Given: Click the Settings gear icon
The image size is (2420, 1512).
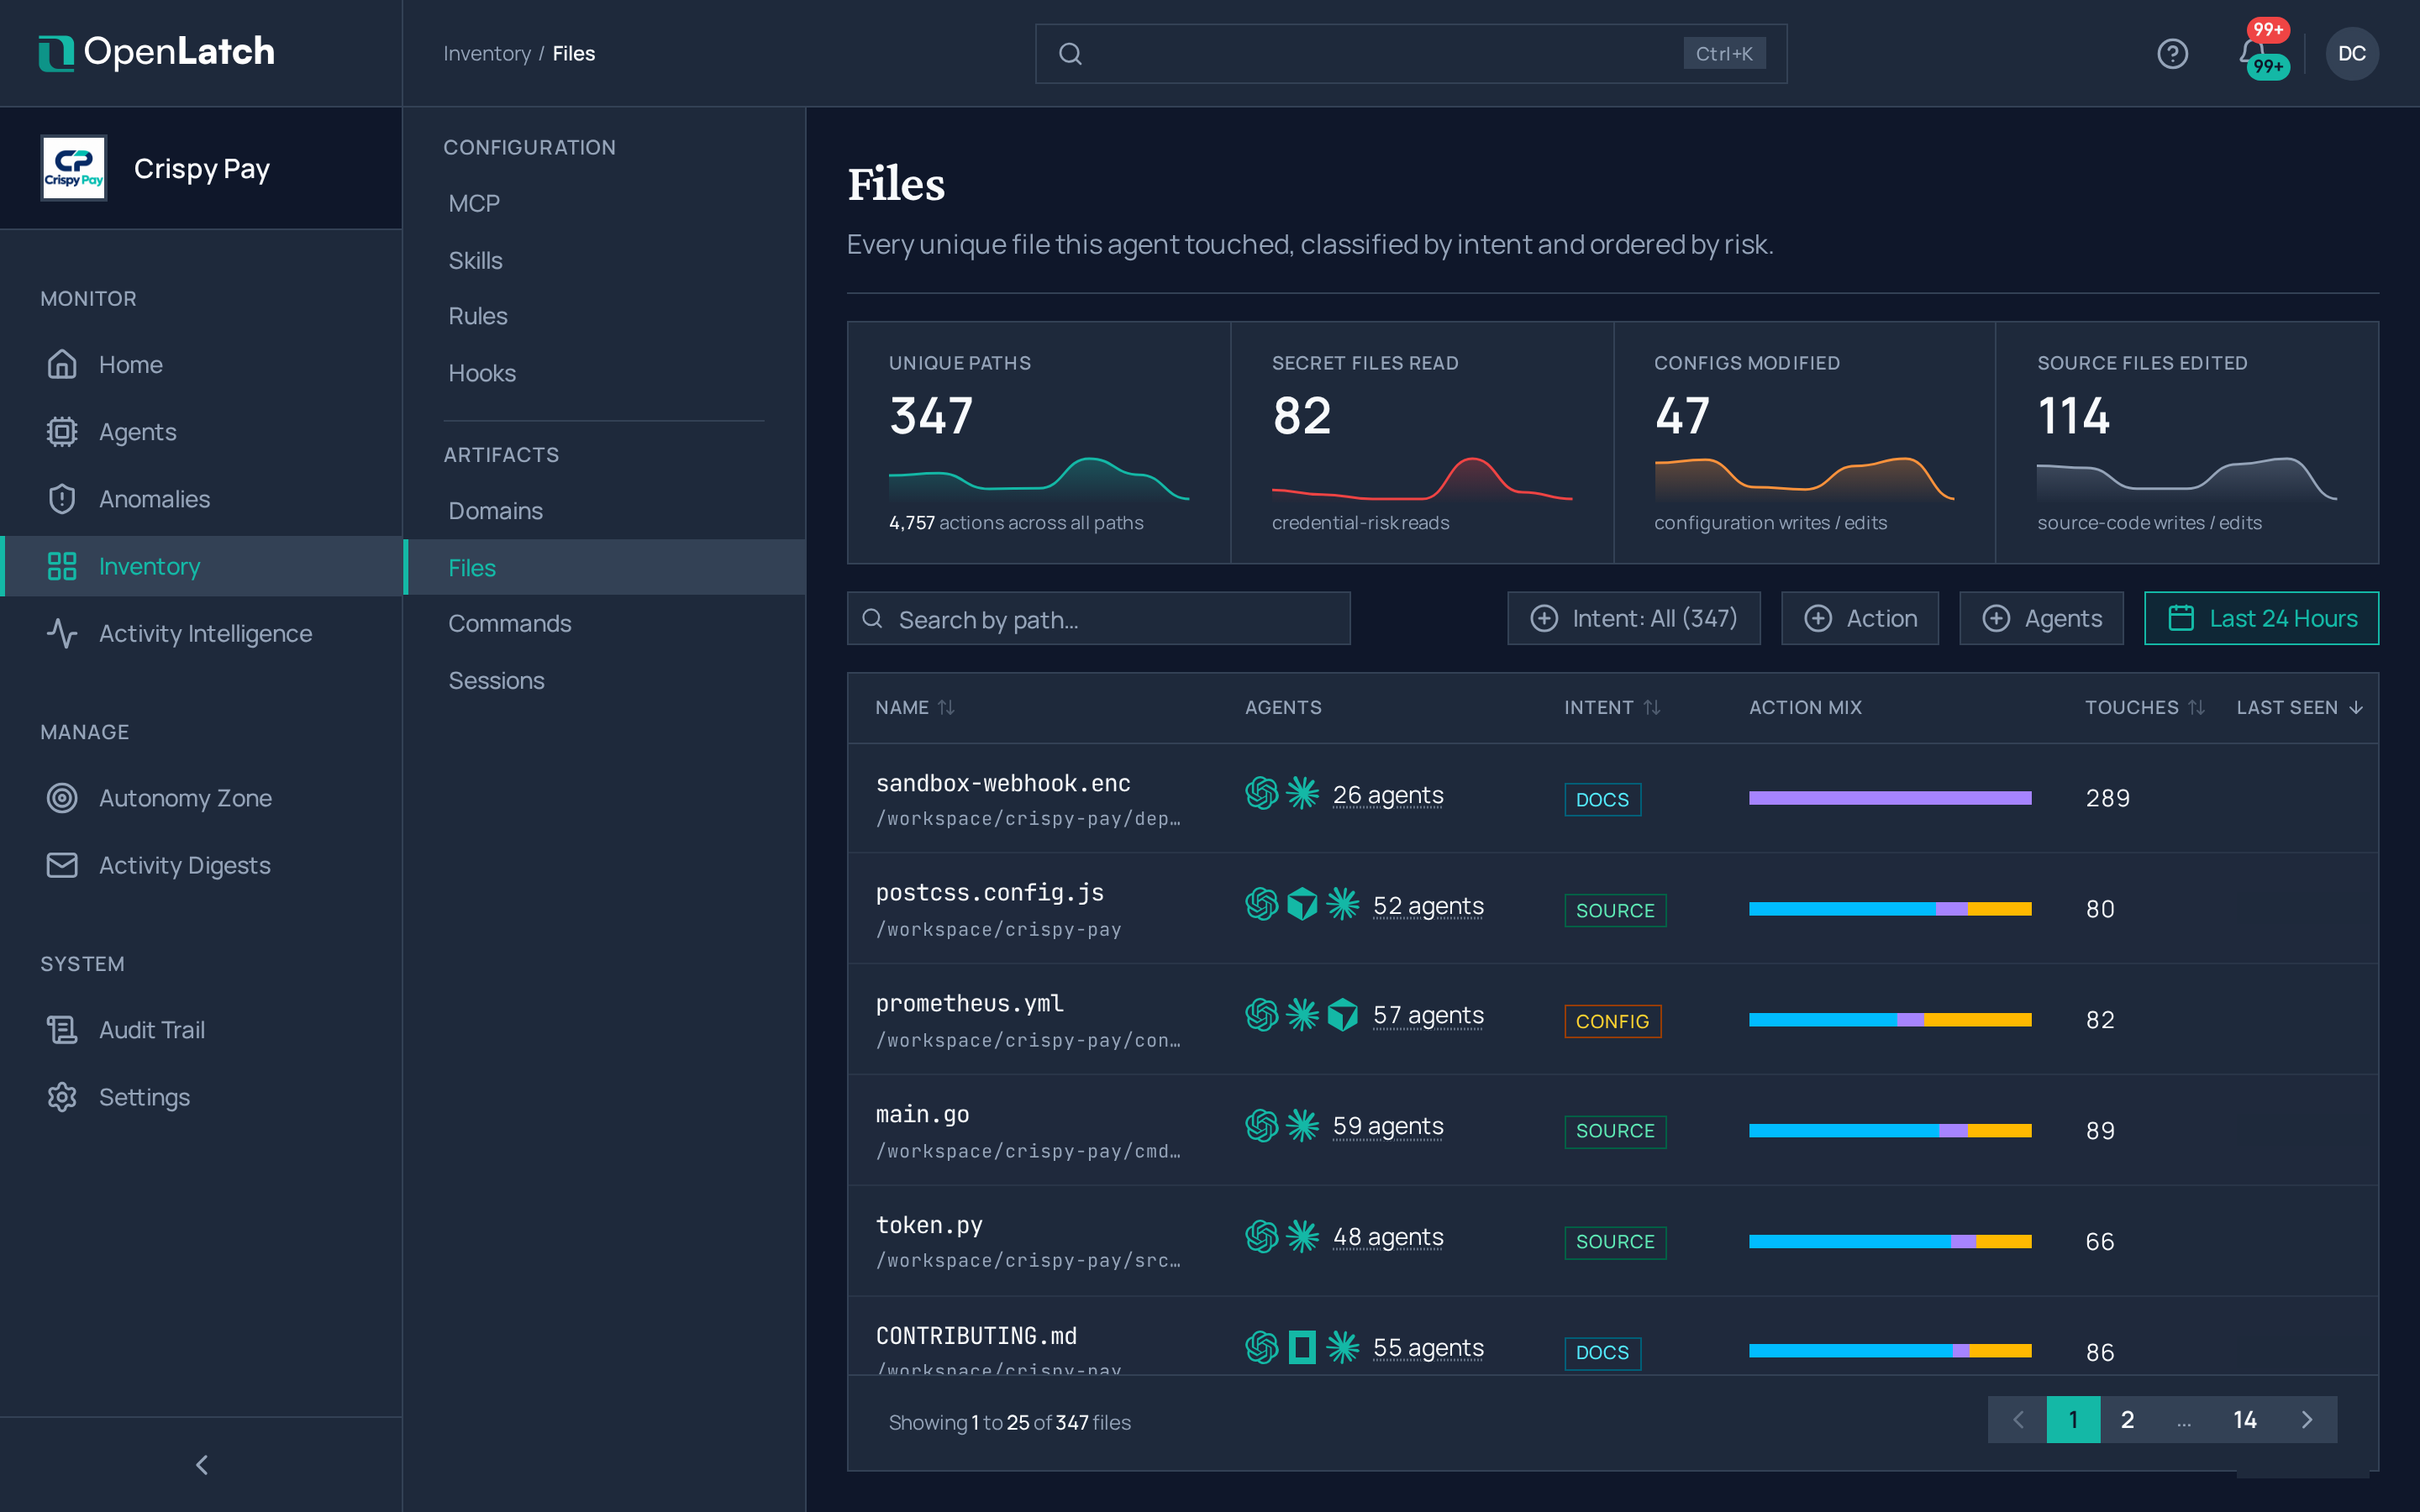Looking at the screenshot, I should point(62,1097).
